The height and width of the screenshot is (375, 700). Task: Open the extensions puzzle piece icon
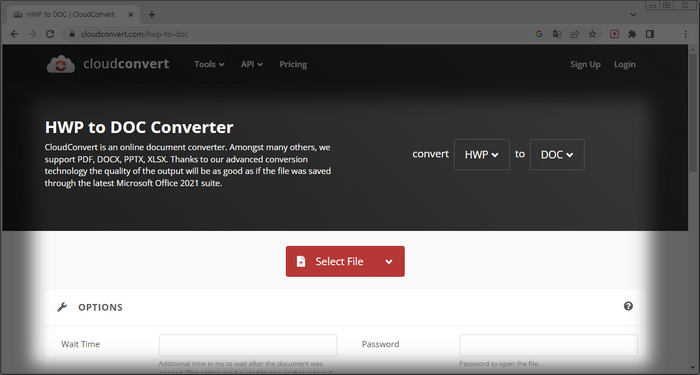click(632, 34)
